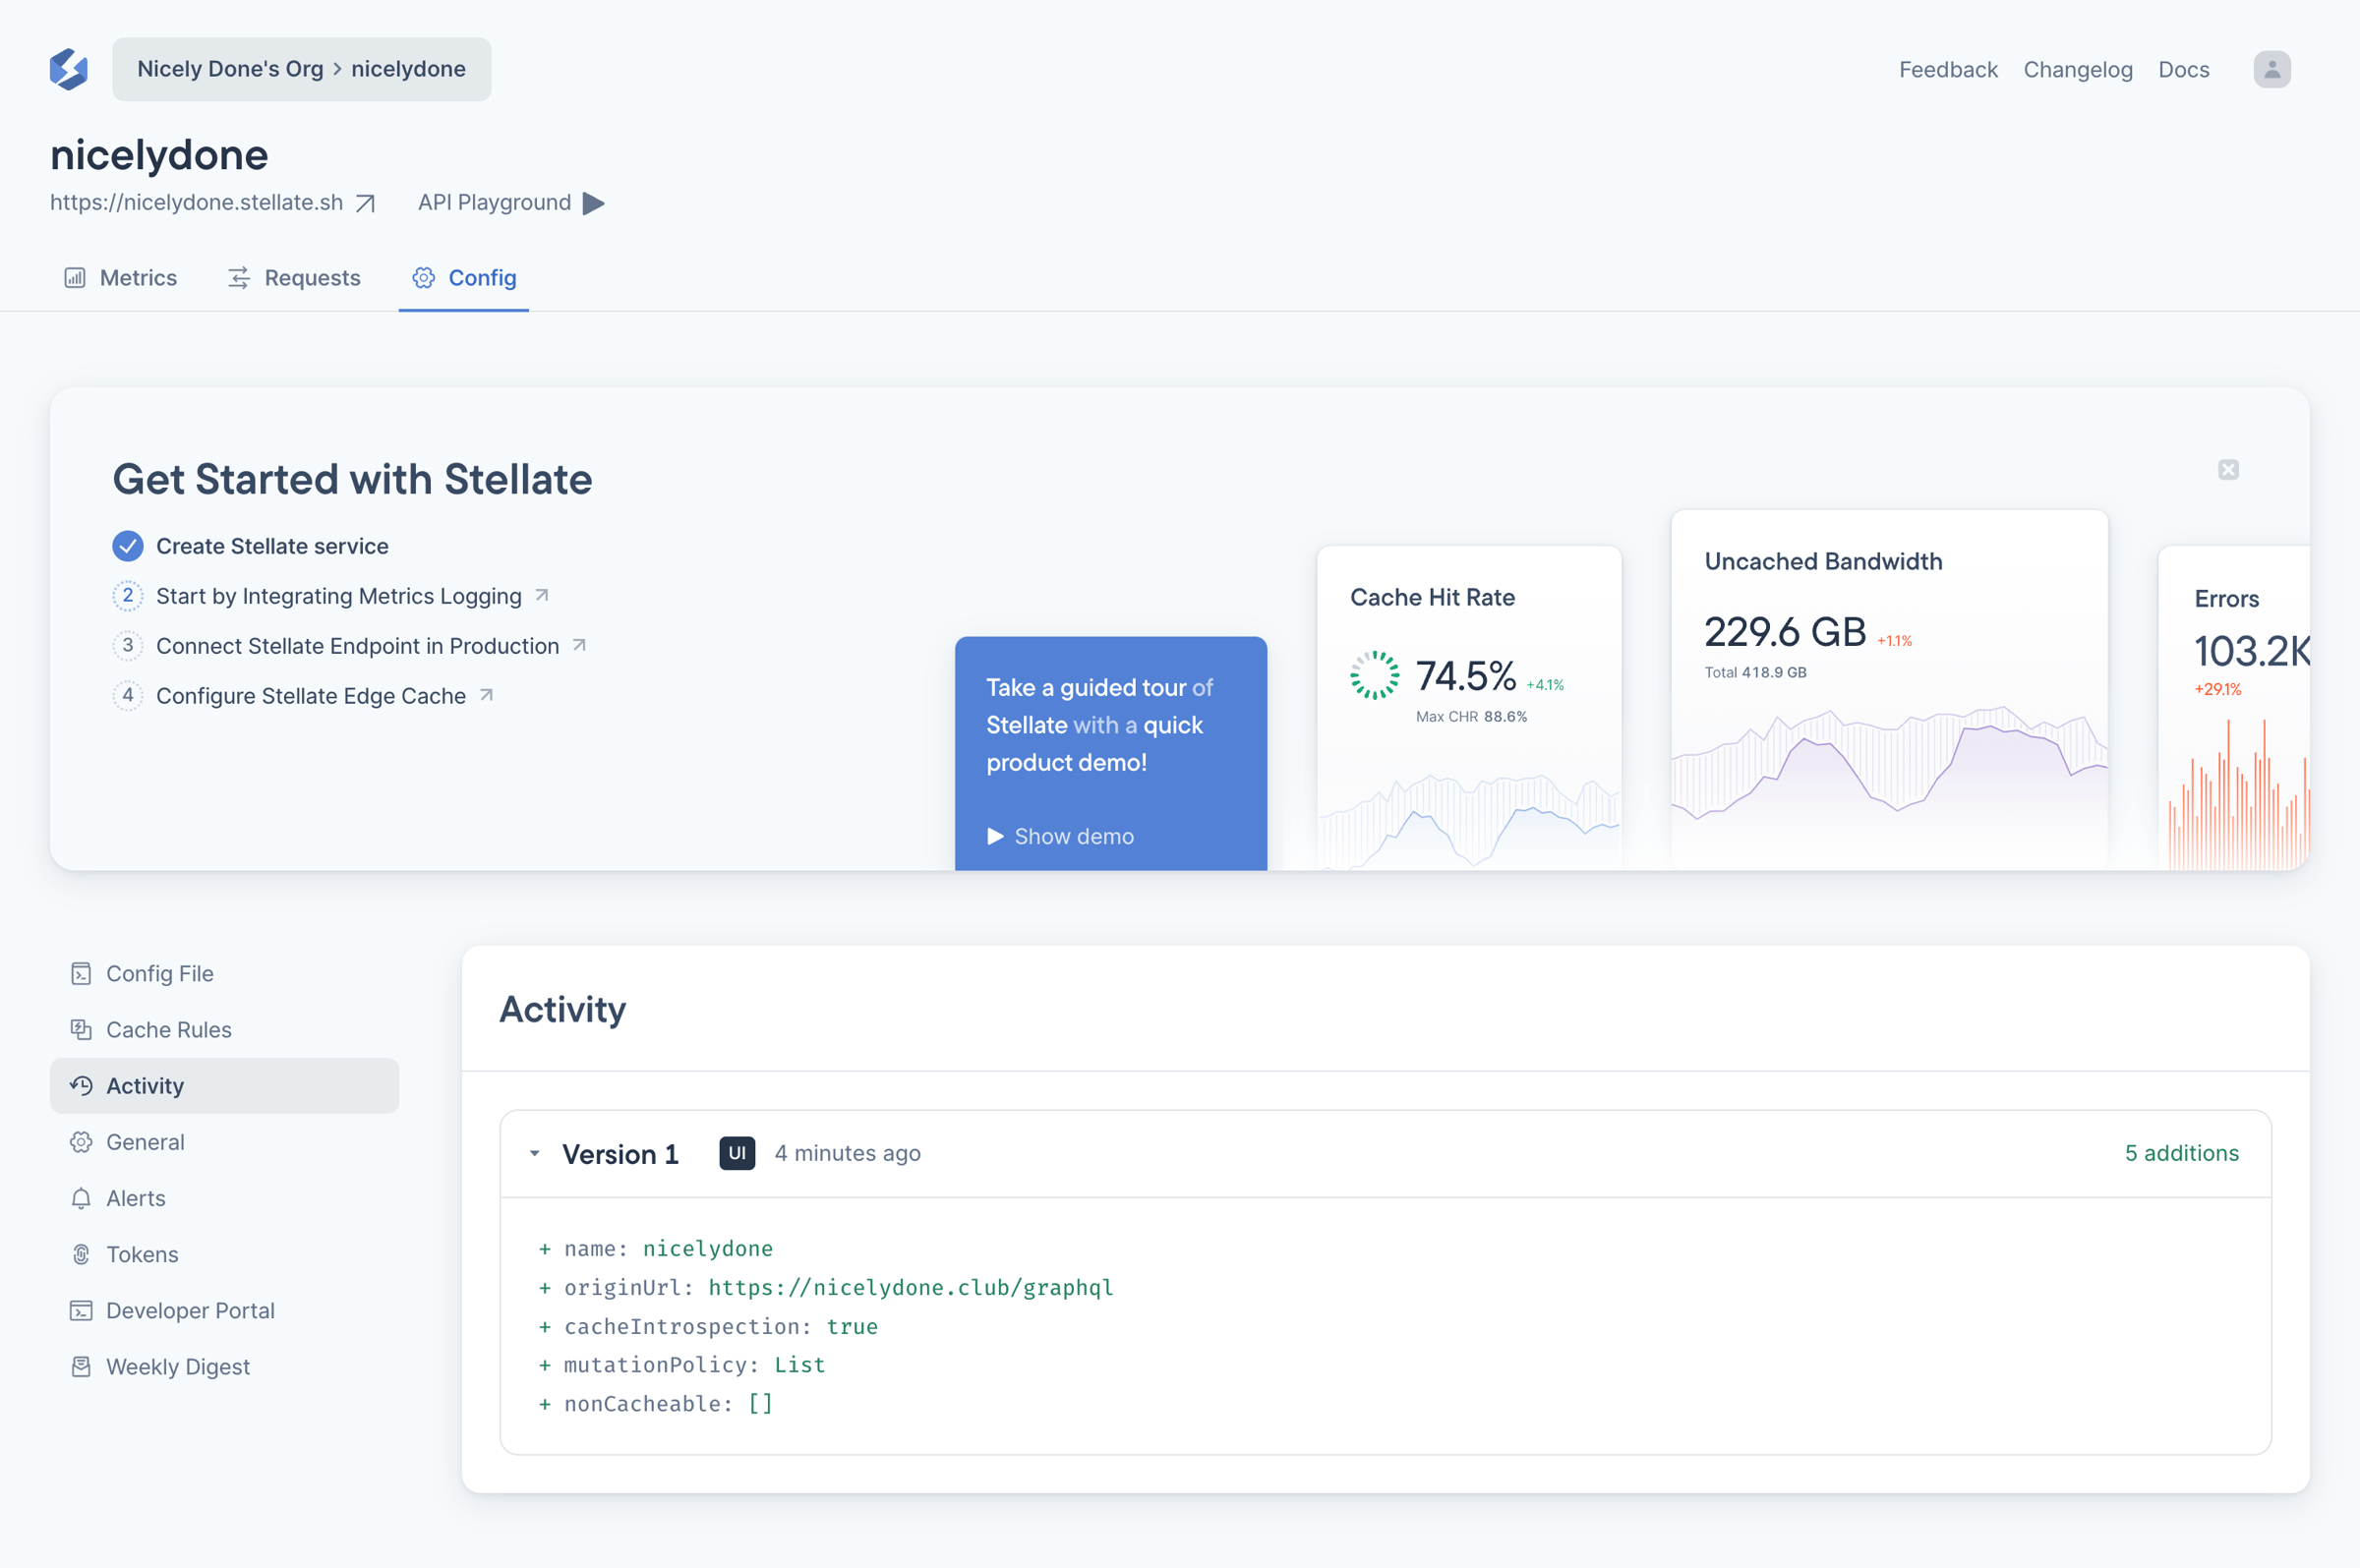Click the Developer Portal terminal icon
Screen dimensions: 2360x1568
click(81, 1310)
